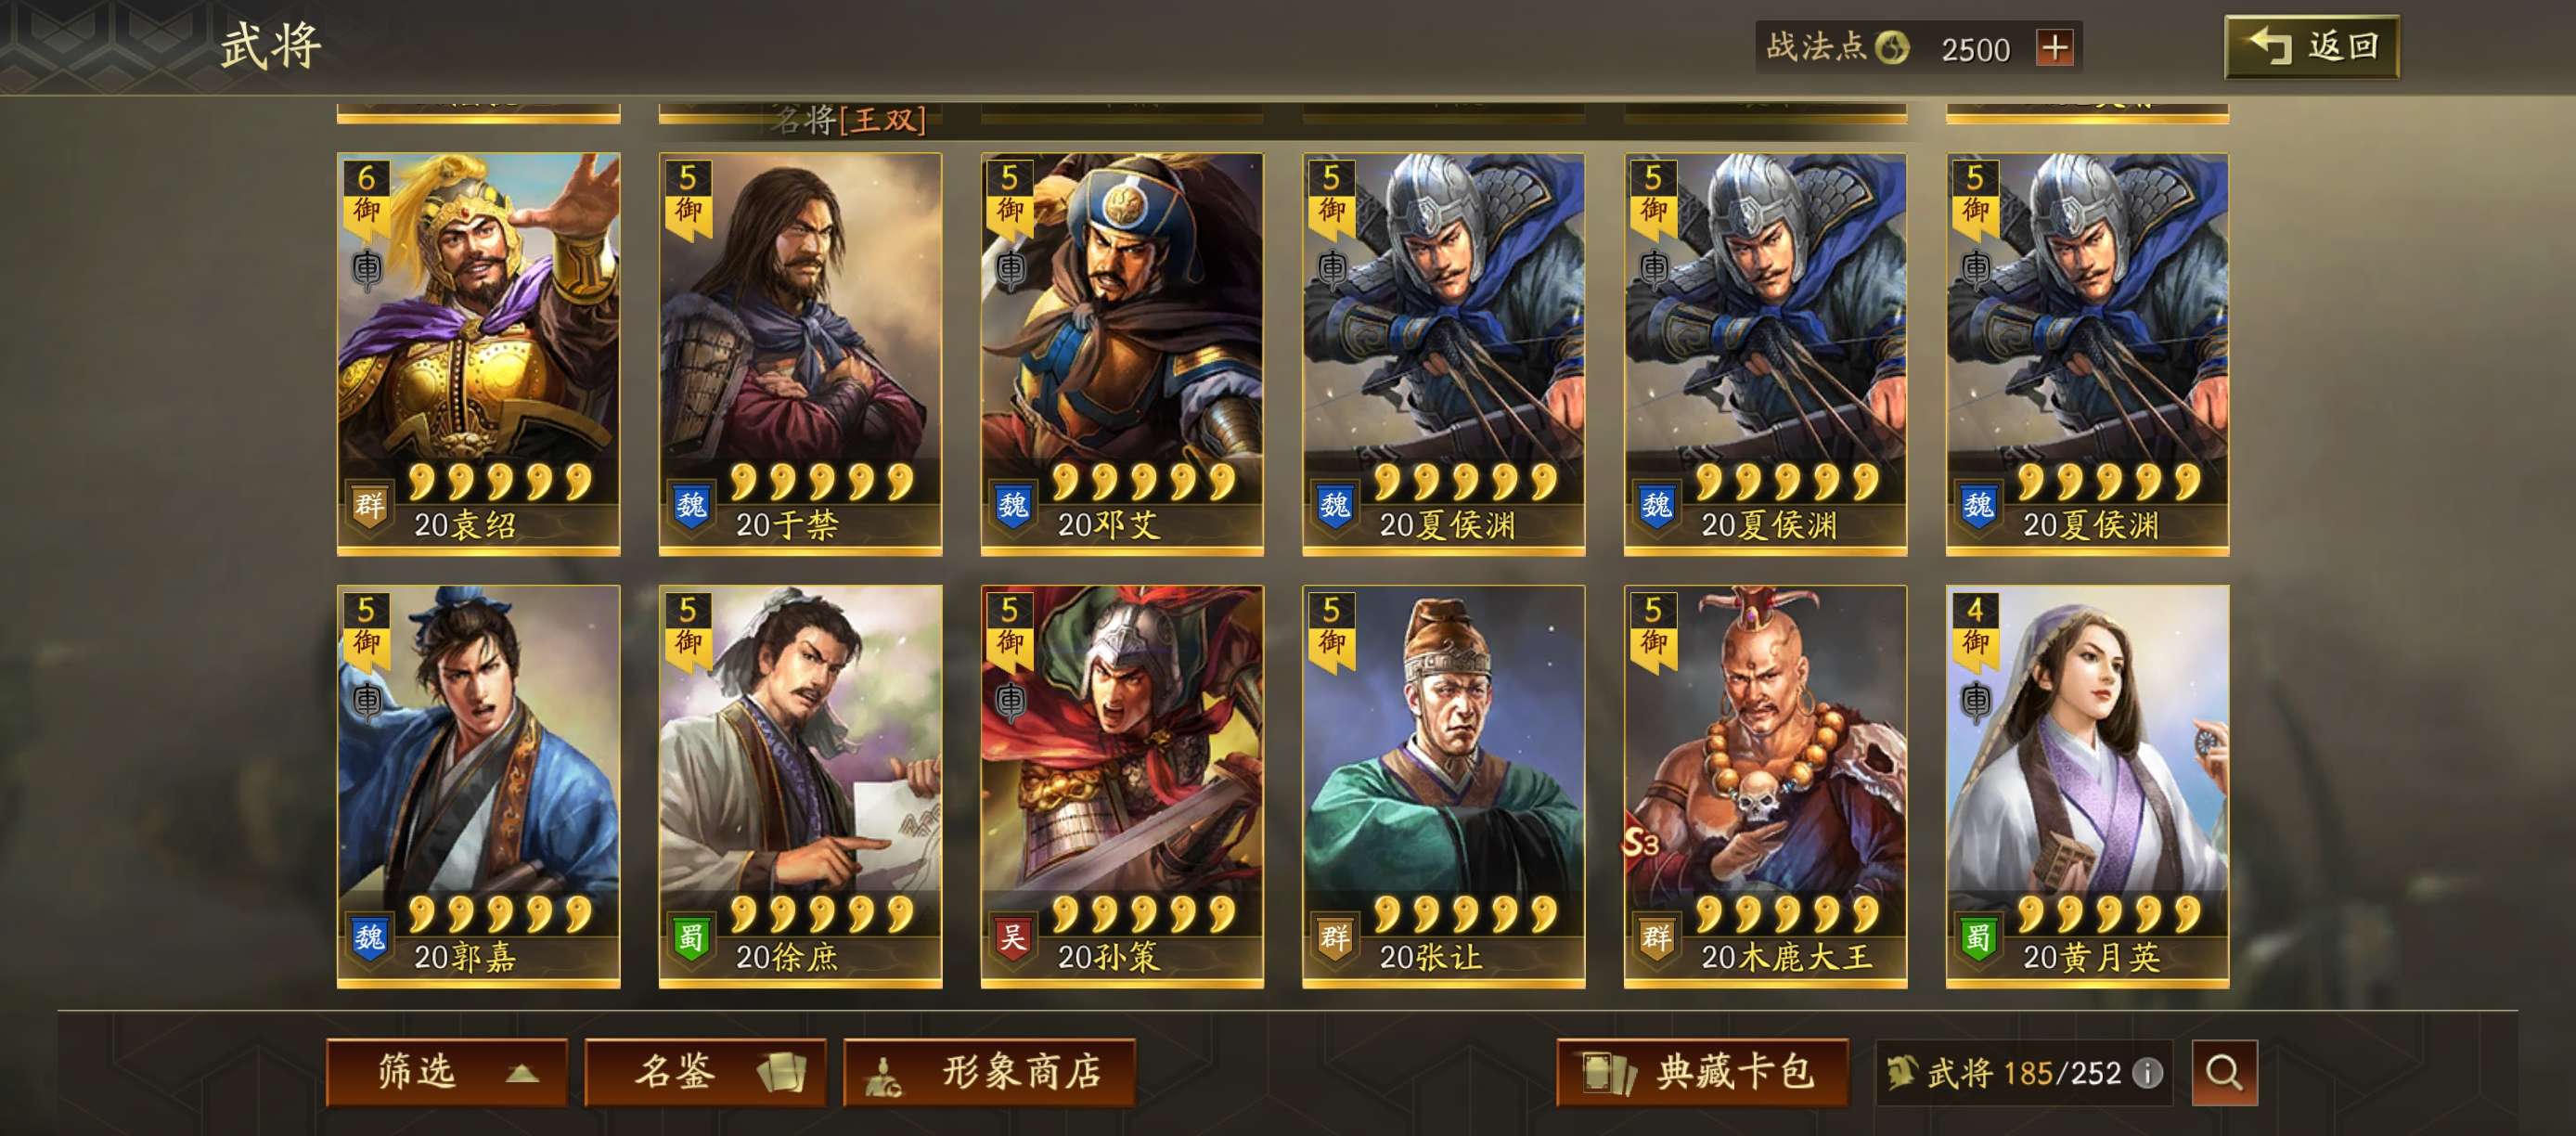This screenshot has height=1136, width=2576.
Task: Tap the 魏 faction badge on 郭嘉 card
Action: 369,938
